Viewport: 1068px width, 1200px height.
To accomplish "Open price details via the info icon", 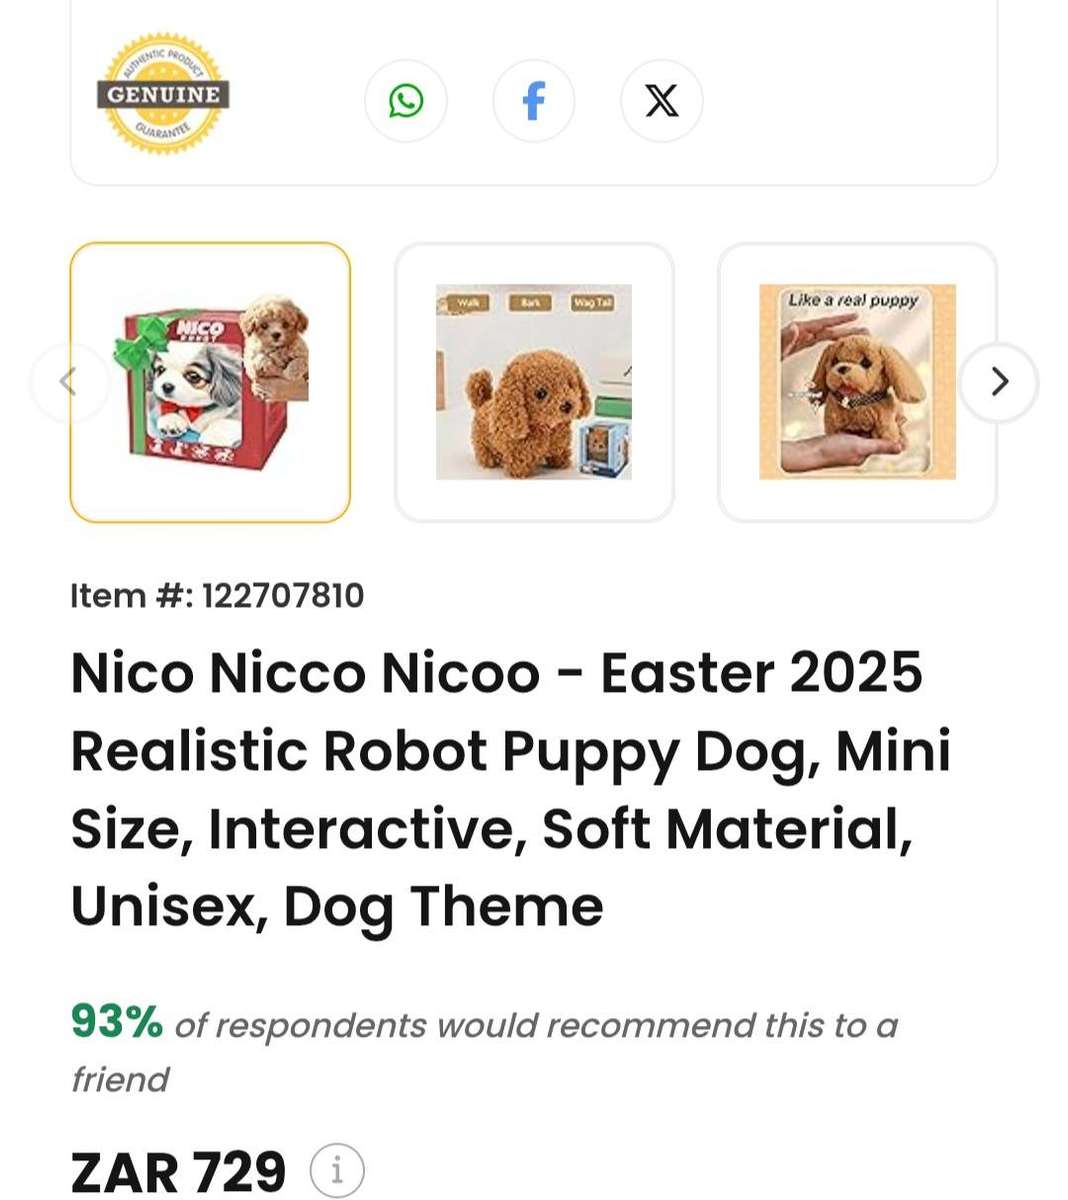I will tap(335, 1168).
